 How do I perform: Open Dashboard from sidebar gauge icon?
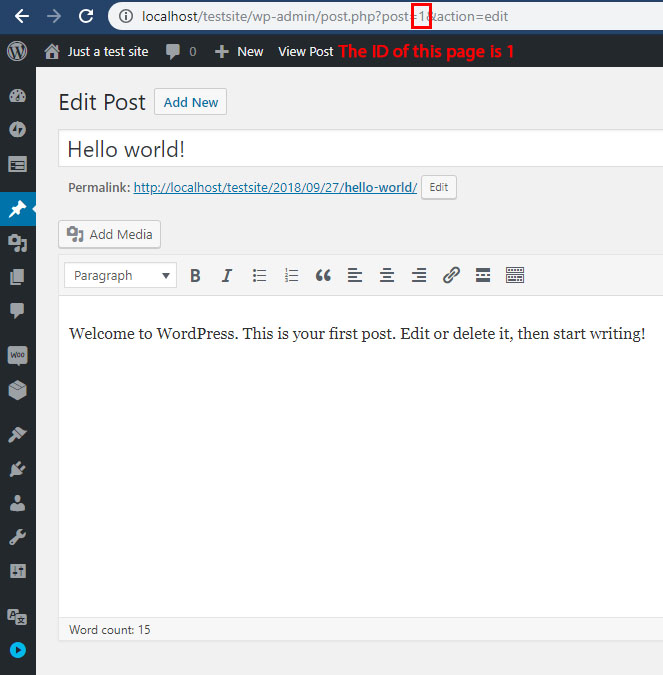(18, 96)
